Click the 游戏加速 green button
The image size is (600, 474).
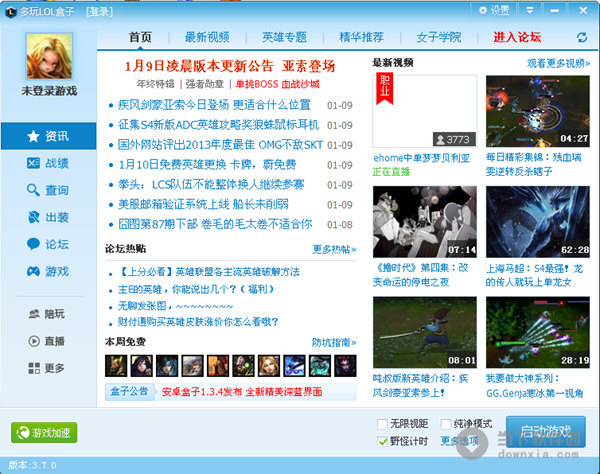pyautogui.click(x=44, y=433)
